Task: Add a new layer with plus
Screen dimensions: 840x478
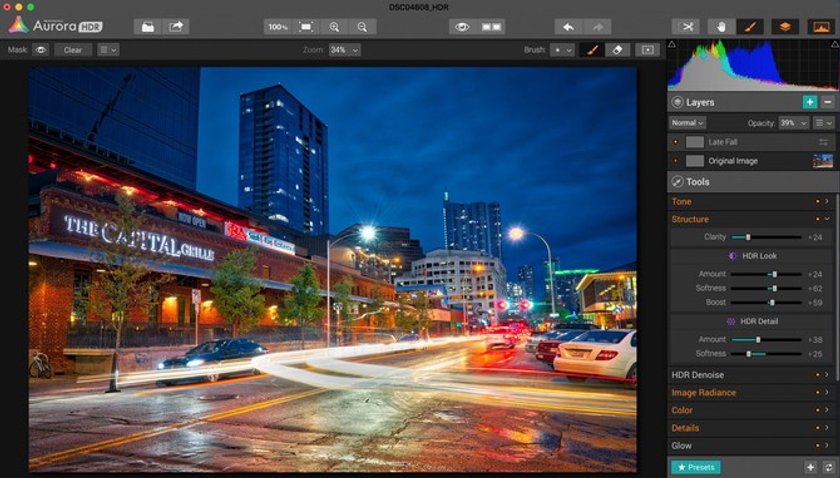Action: pyautogui.click(x=809, y=102)
